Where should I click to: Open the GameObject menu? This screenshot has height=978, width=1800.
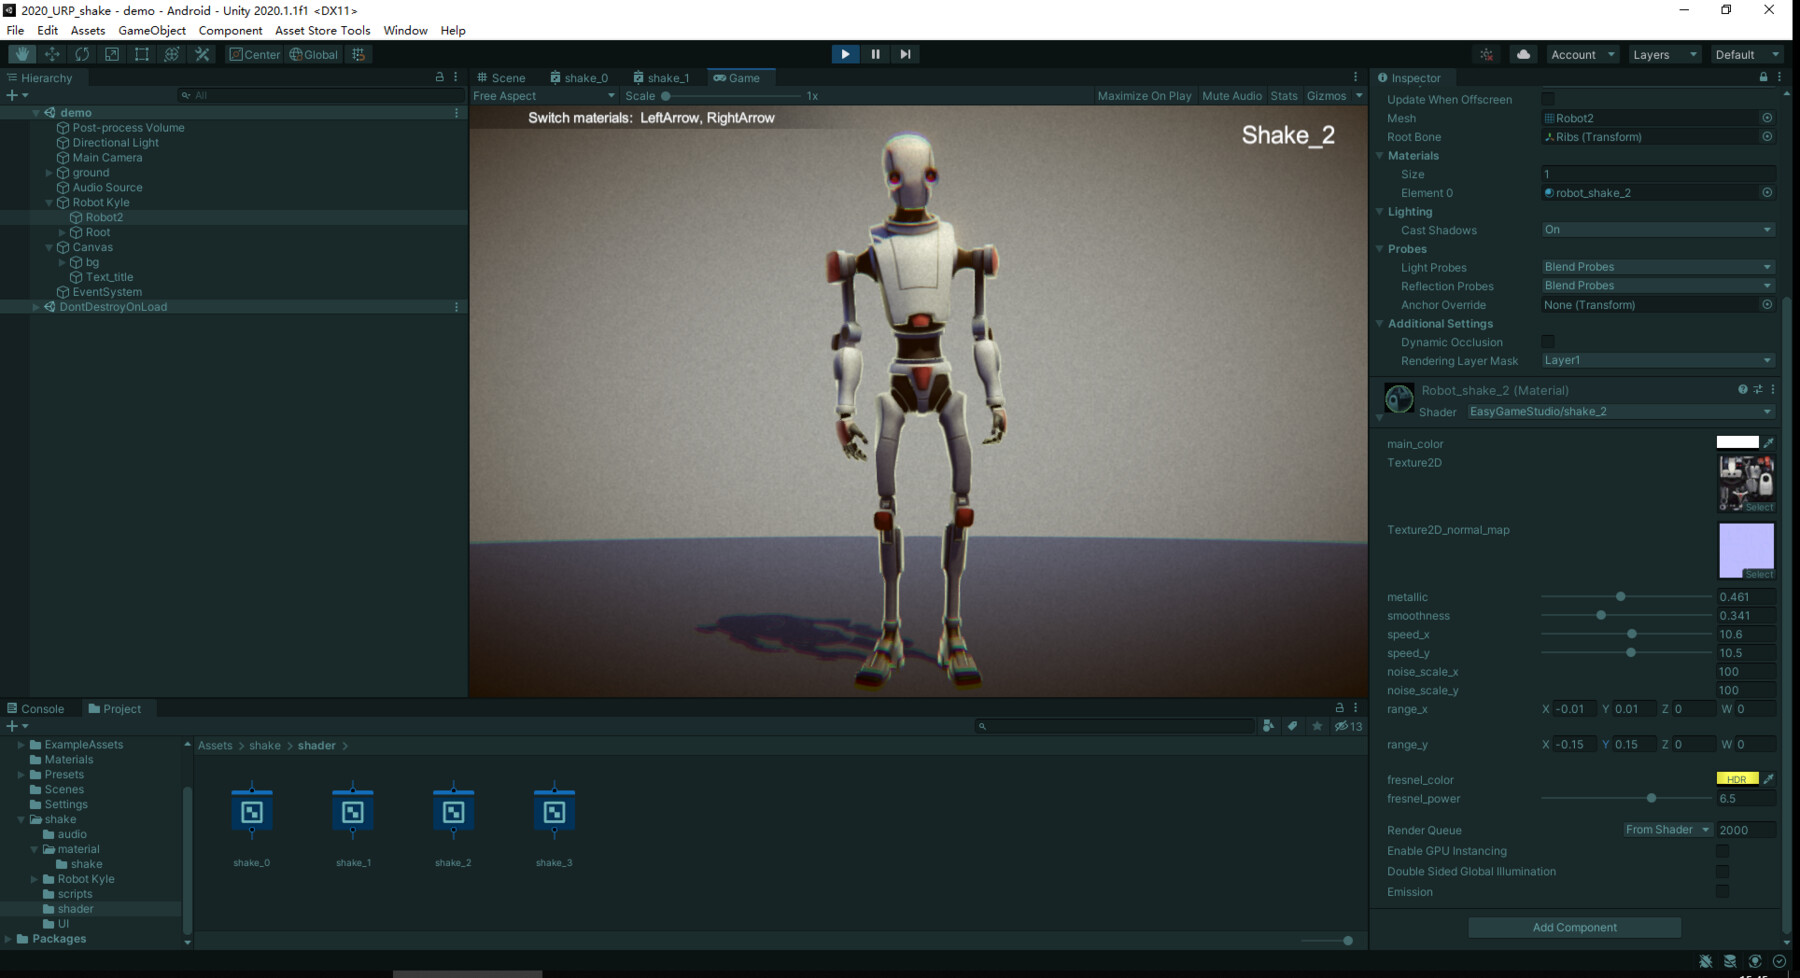click(x=151, y=30)
